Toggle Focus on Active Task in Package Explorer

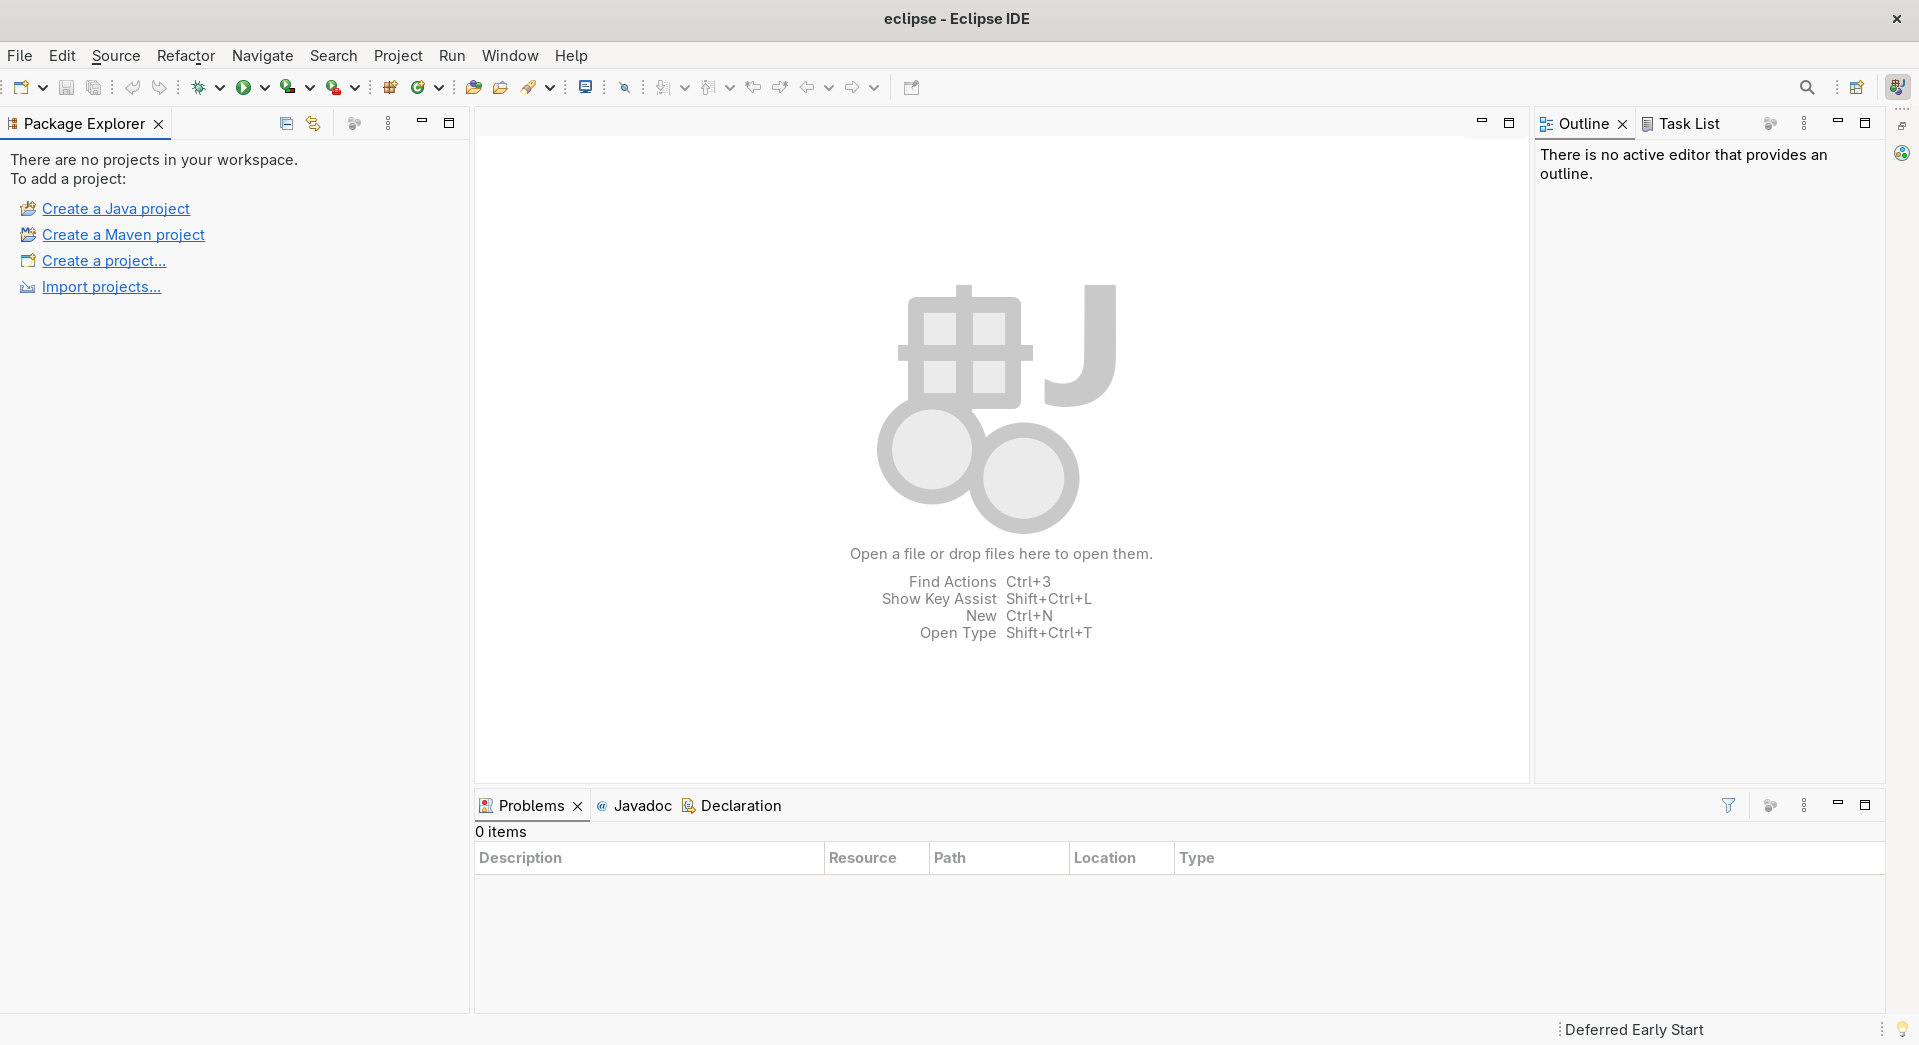click(354, 124)
